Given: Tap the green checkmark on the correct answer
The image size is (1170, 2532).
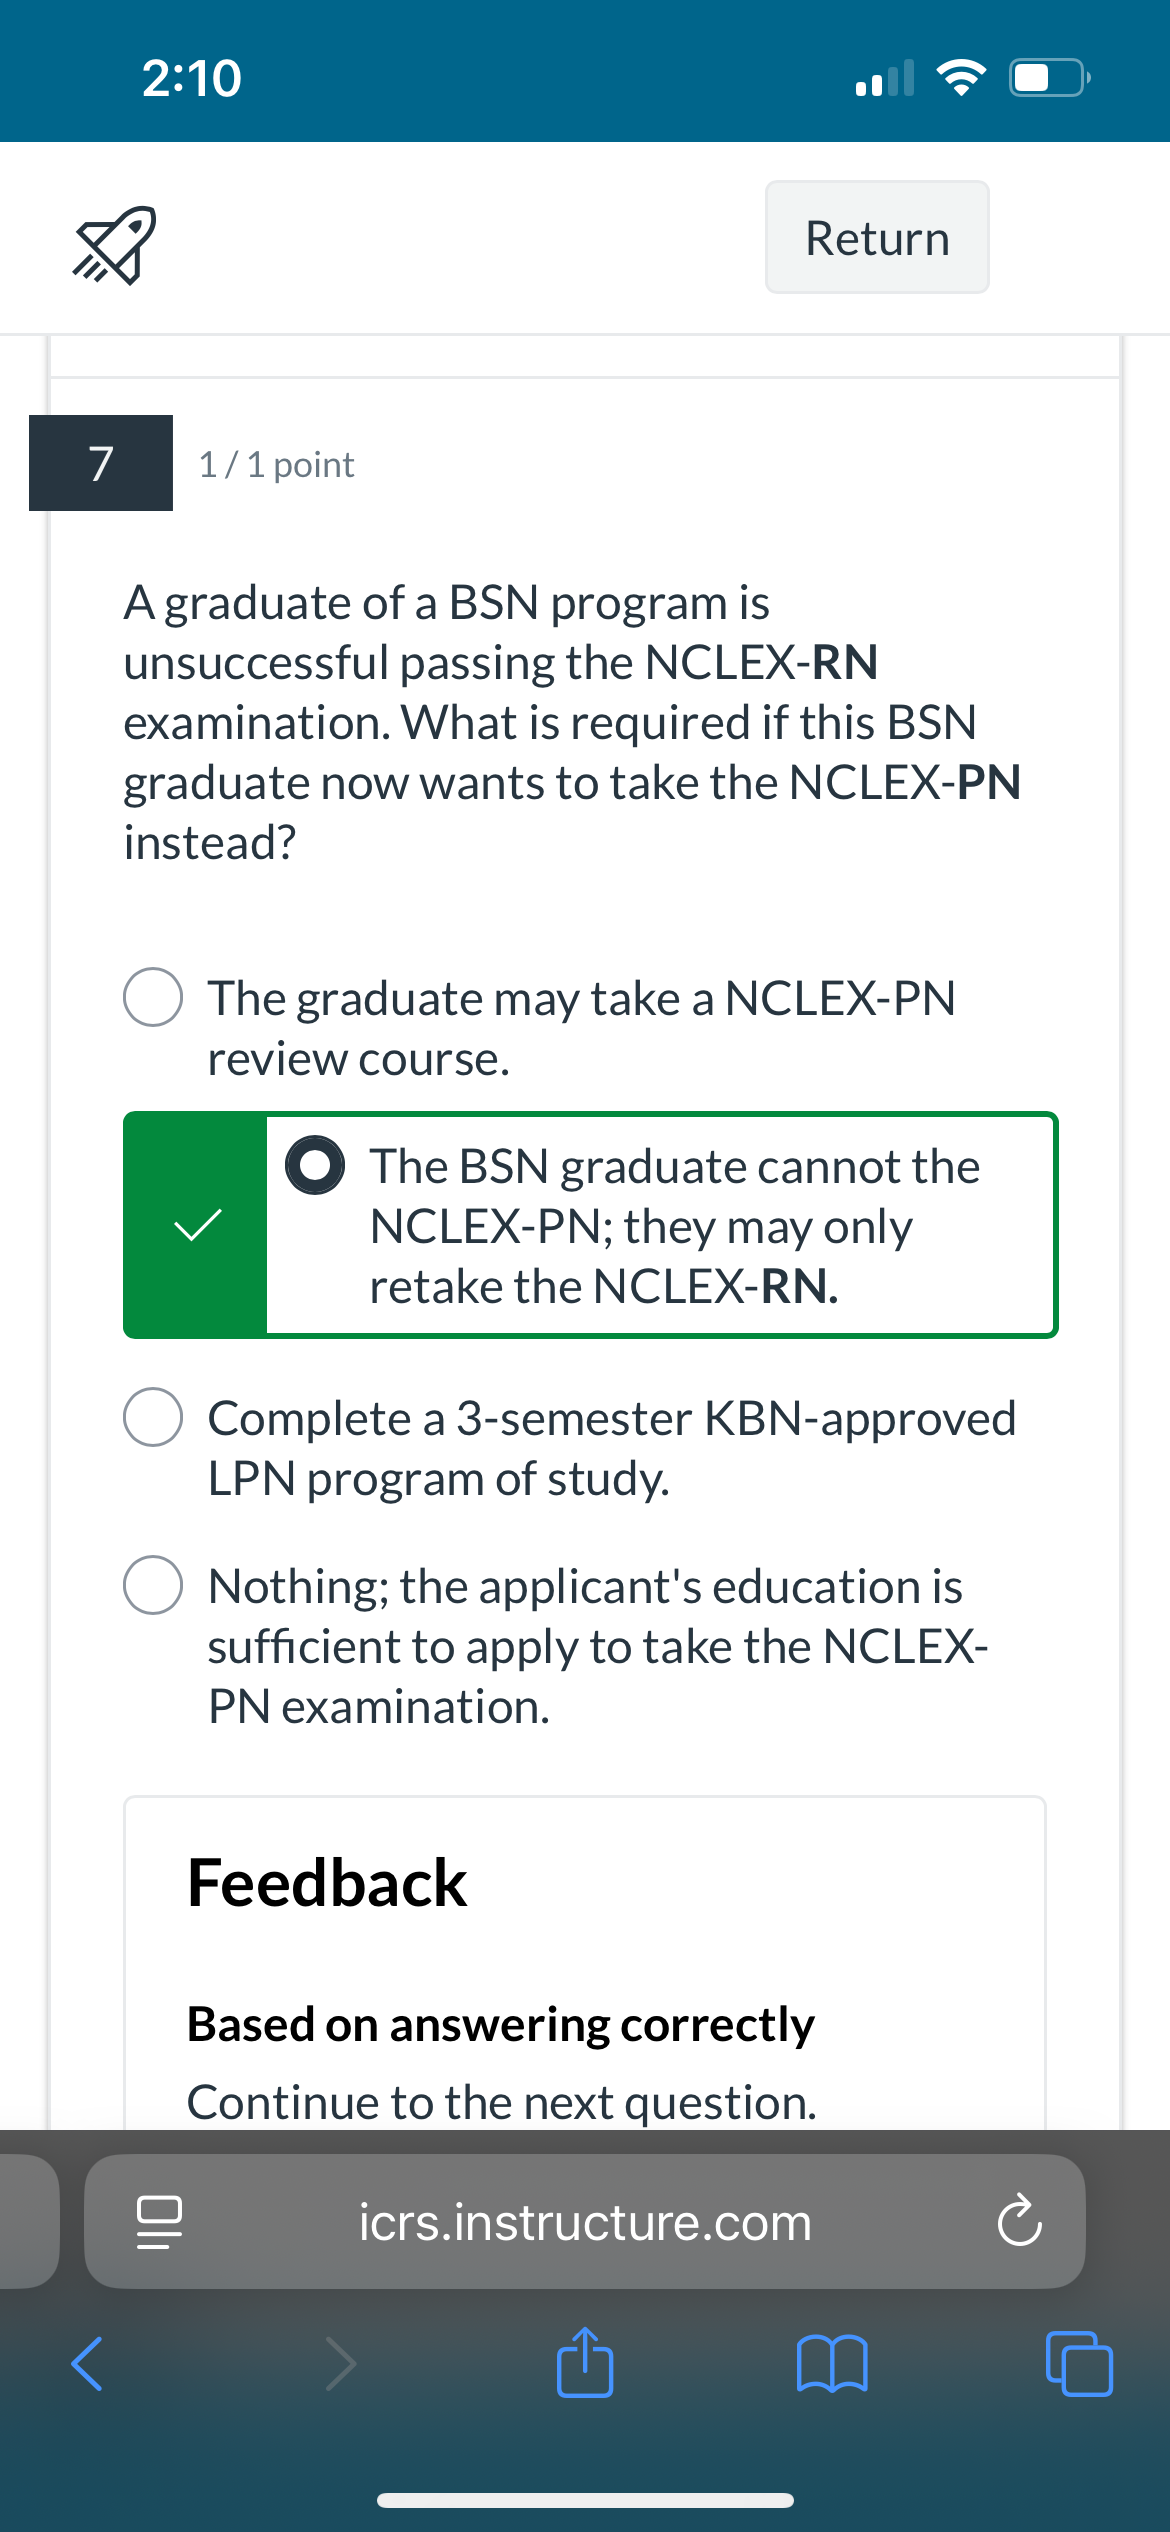Looking at the screenshot, I should [x=197, y=1225].
